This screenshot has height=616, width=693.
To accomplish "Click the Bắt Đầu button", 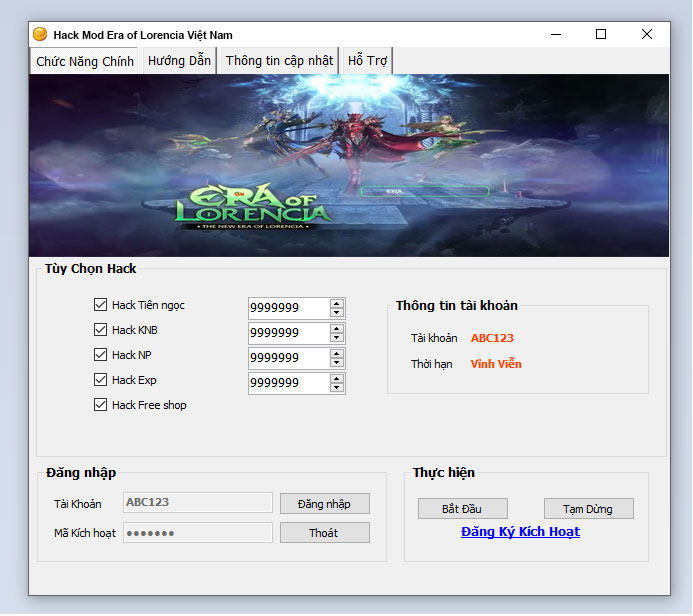I will click(463, 509).
